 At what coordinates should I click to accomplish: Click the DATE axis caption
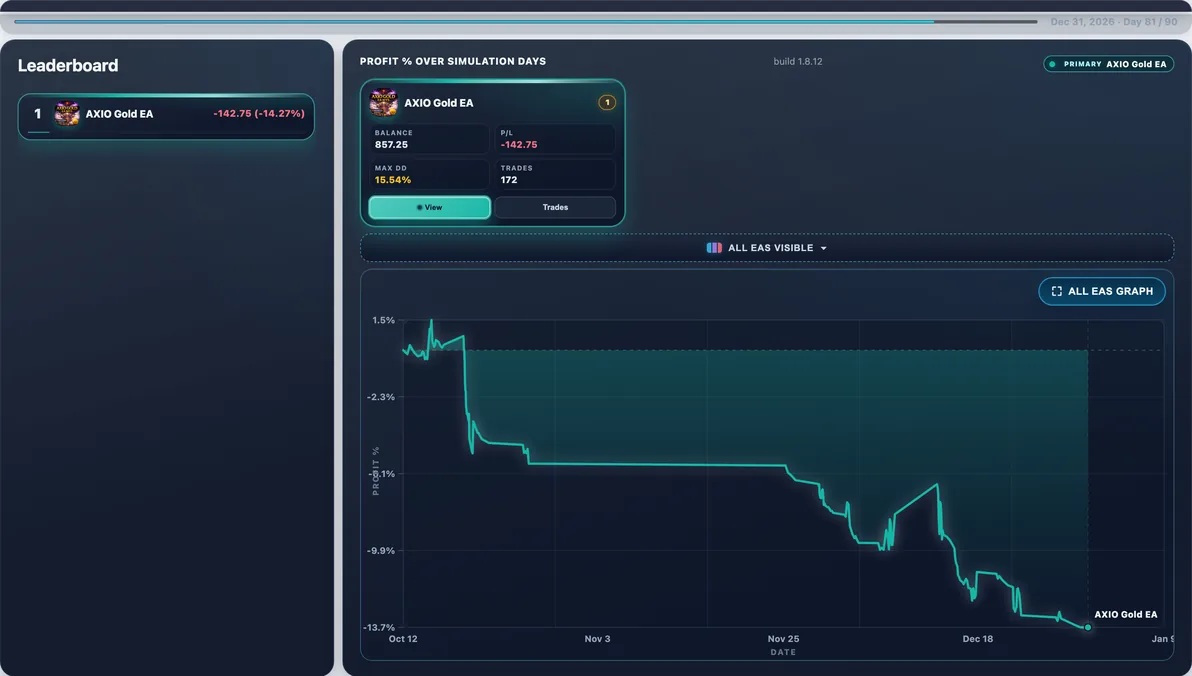pyautogui.click(x=783, y=652)
